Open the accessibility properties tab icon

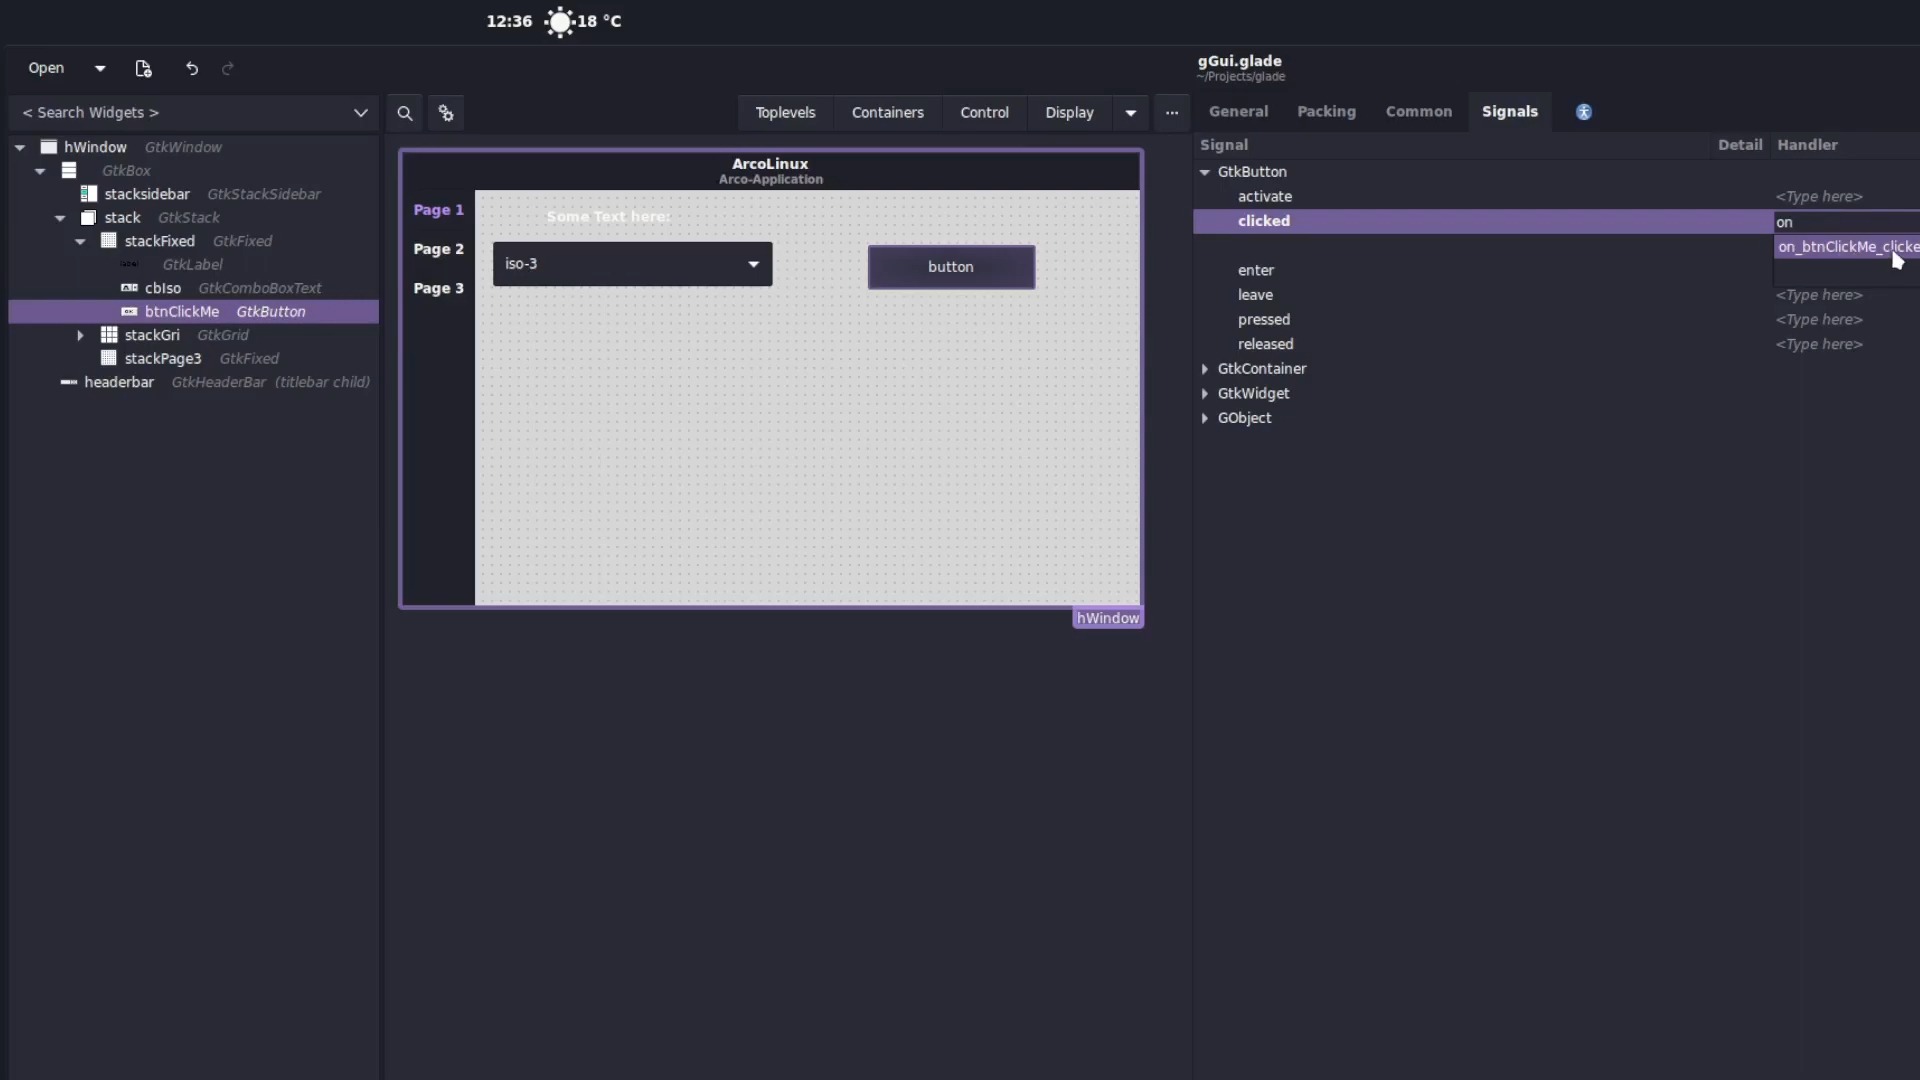pyautogui.click(x=1583, y=112)
